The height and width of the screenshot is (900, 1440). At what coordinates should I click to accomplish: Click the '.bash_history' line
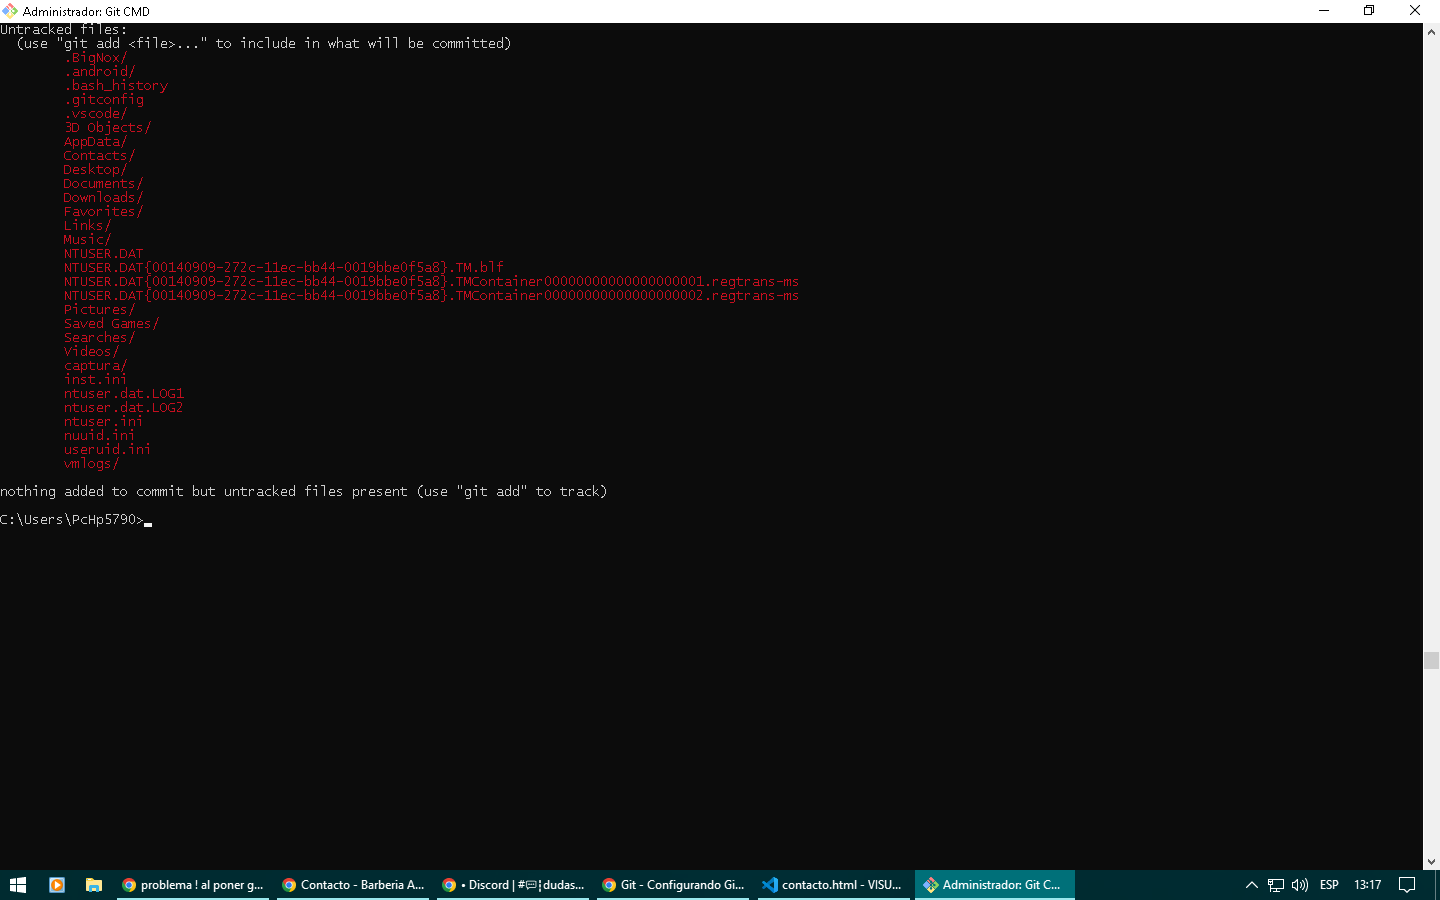pos(116,86)
